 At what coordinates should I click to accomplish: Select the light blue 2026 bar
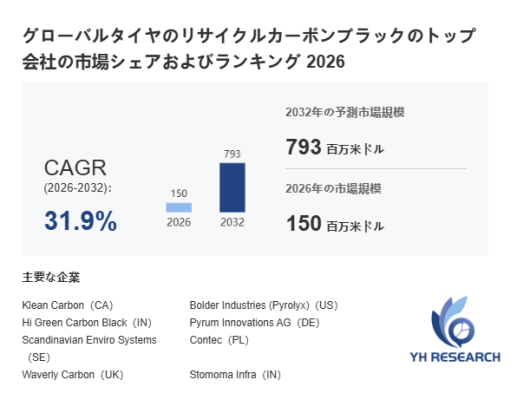tap(179, 207)
